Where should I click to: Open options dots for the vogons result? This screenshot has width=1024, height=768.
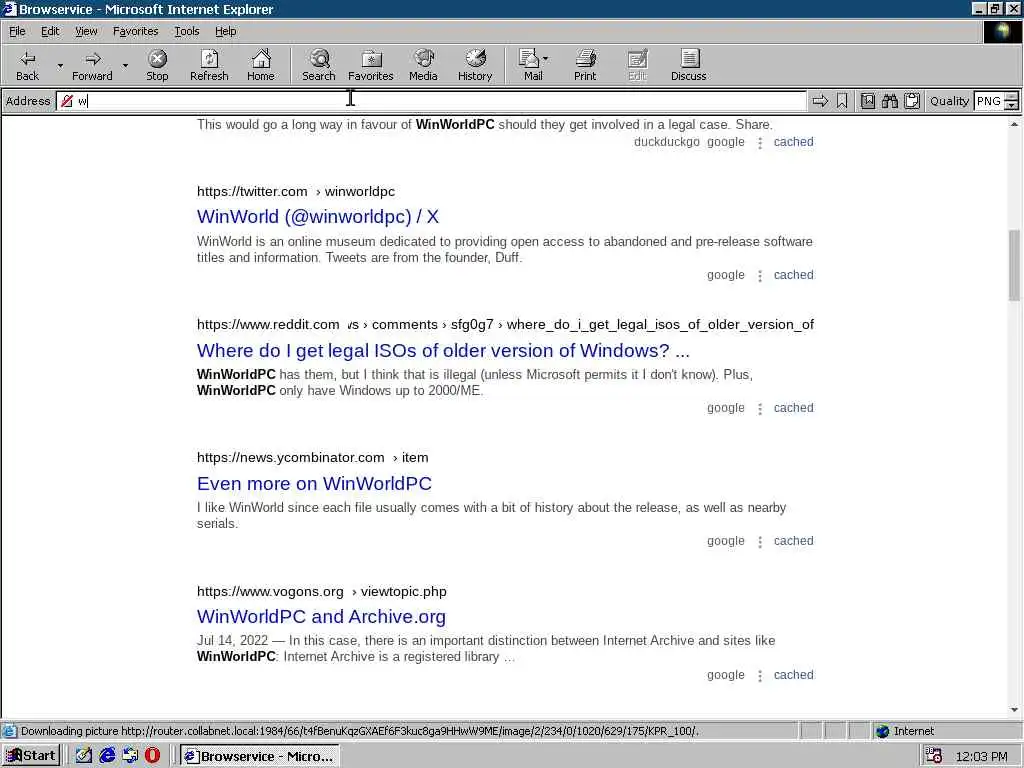pos(760,676)
